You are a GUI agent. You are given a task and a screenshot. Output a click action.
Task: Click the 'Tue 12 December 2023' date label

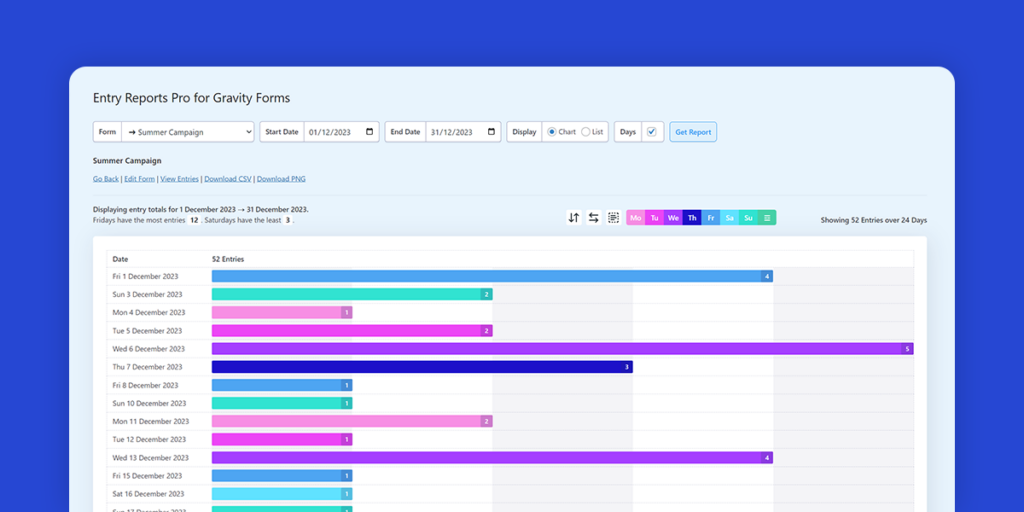point(149,440)
